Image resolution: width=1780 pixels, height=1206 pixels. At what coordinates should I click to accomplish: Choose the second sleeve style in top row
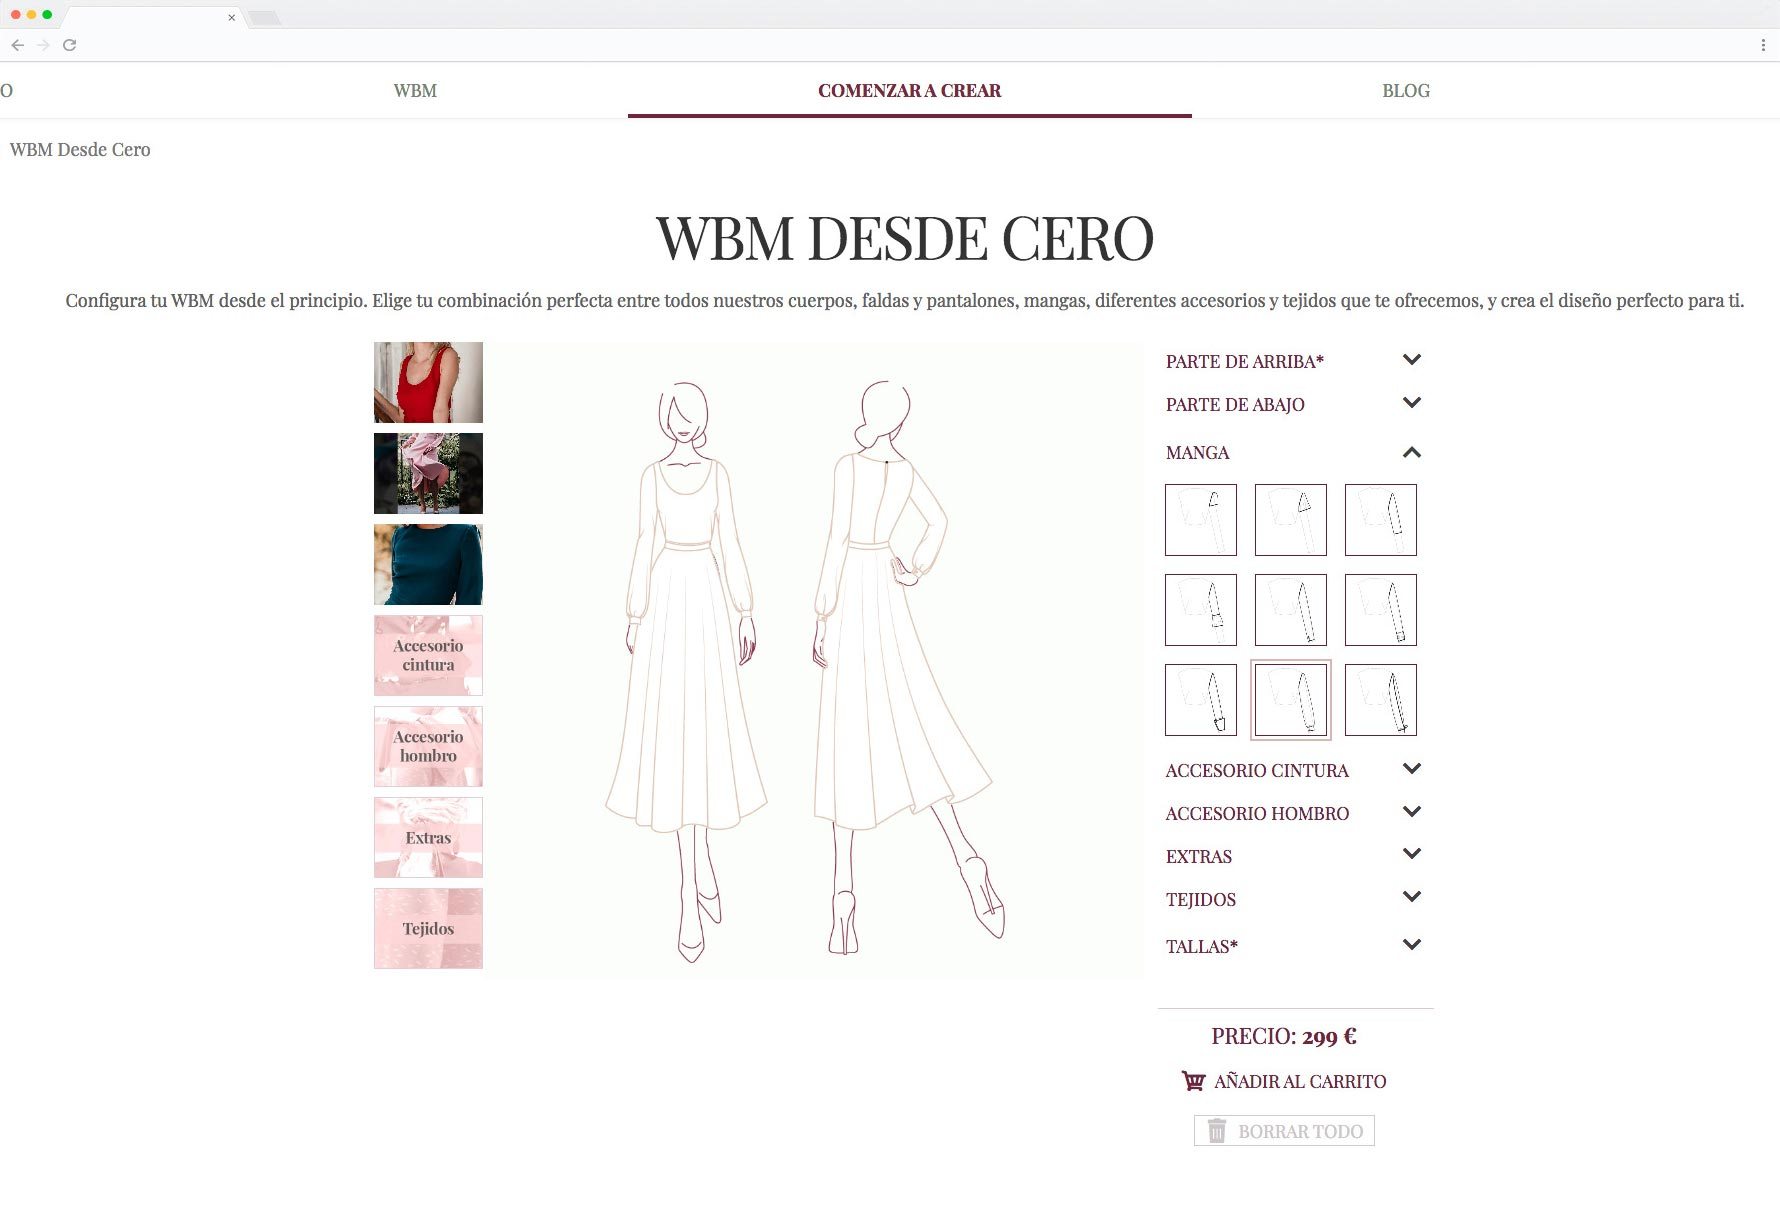point(1291,520)
